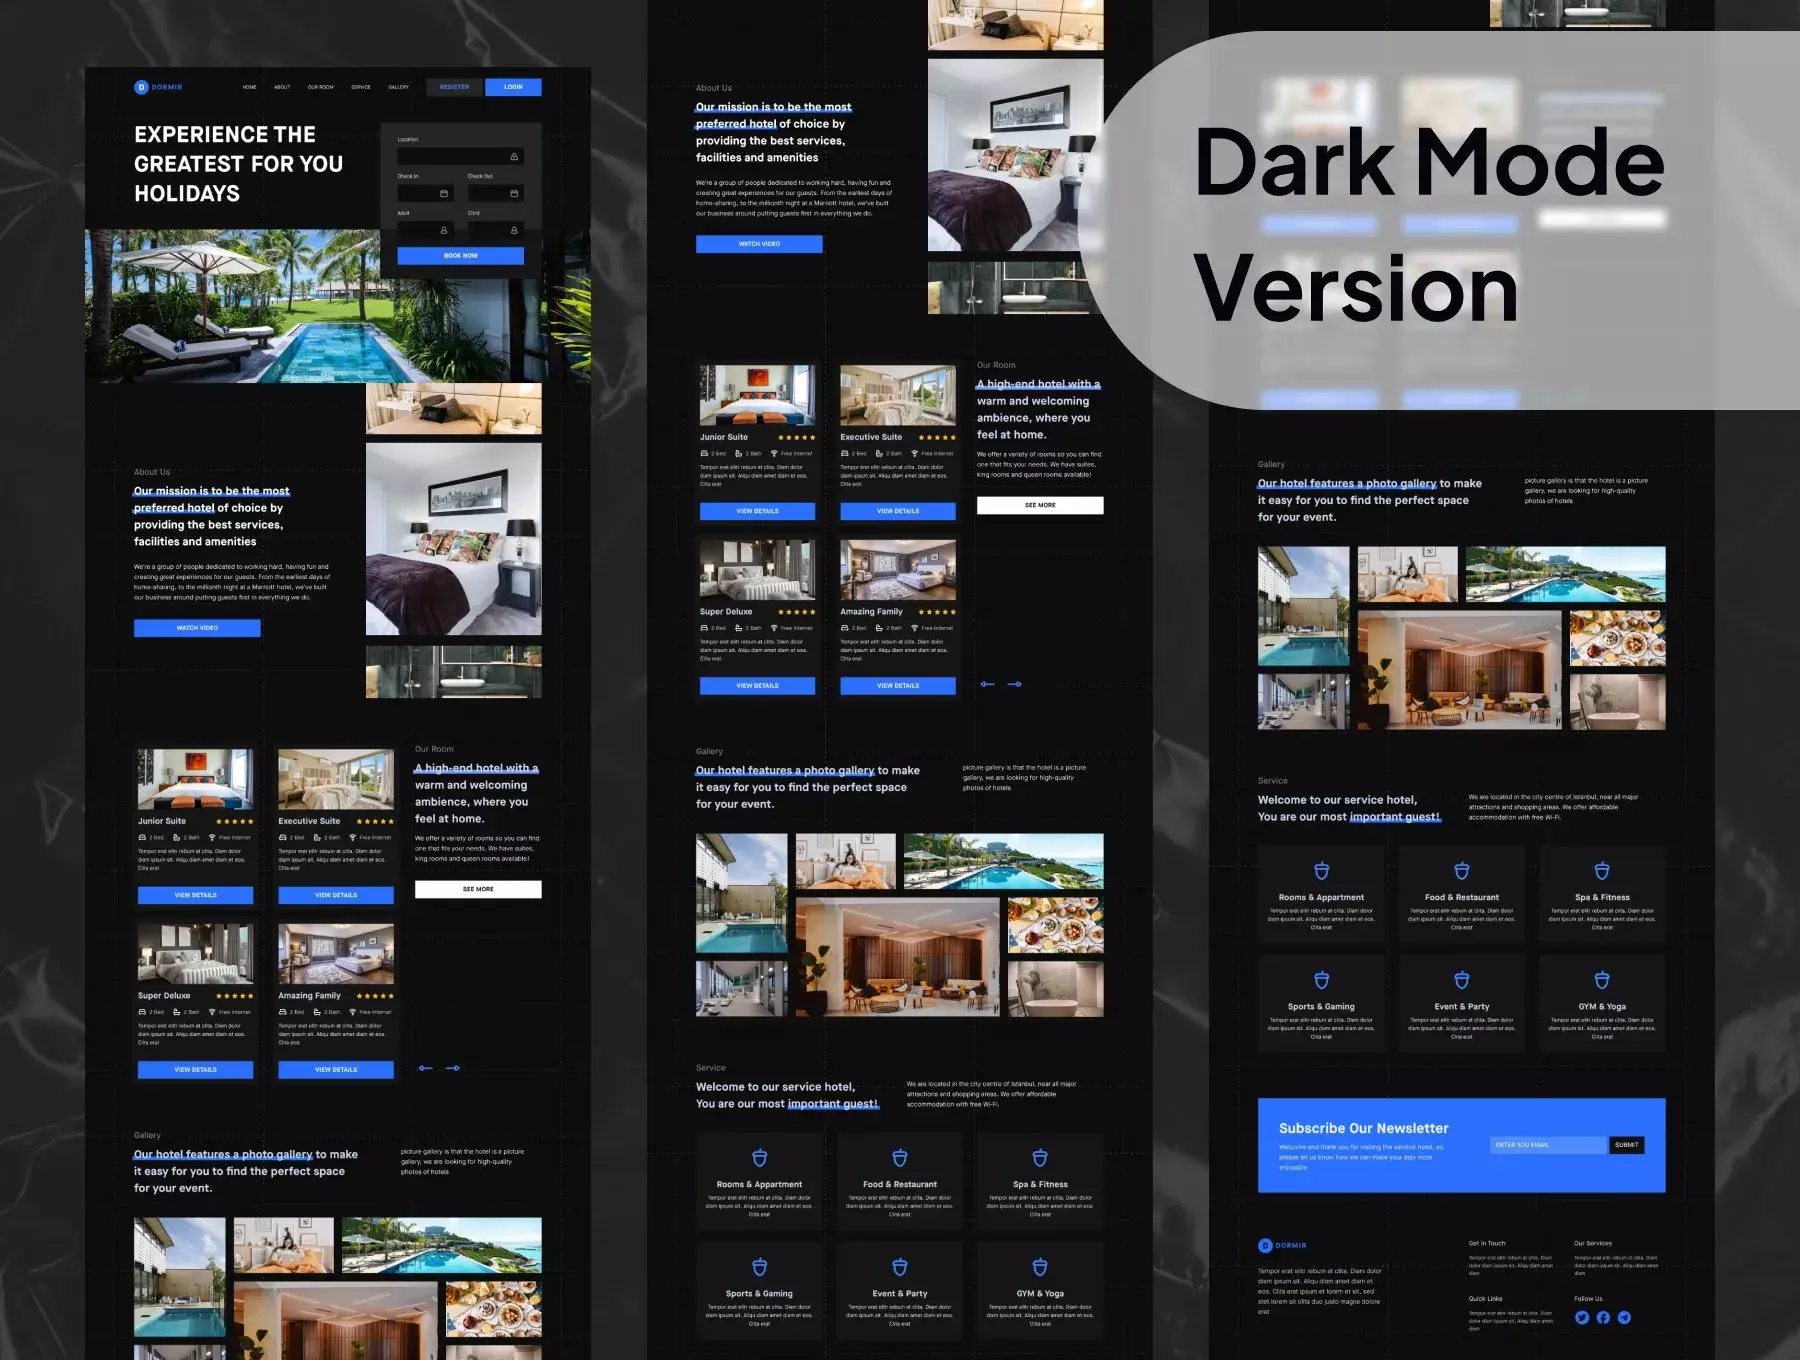Viewport: 1800px width, 1360px height.
Task: Open the GALLERY nav item
Action: pos(398,87)
